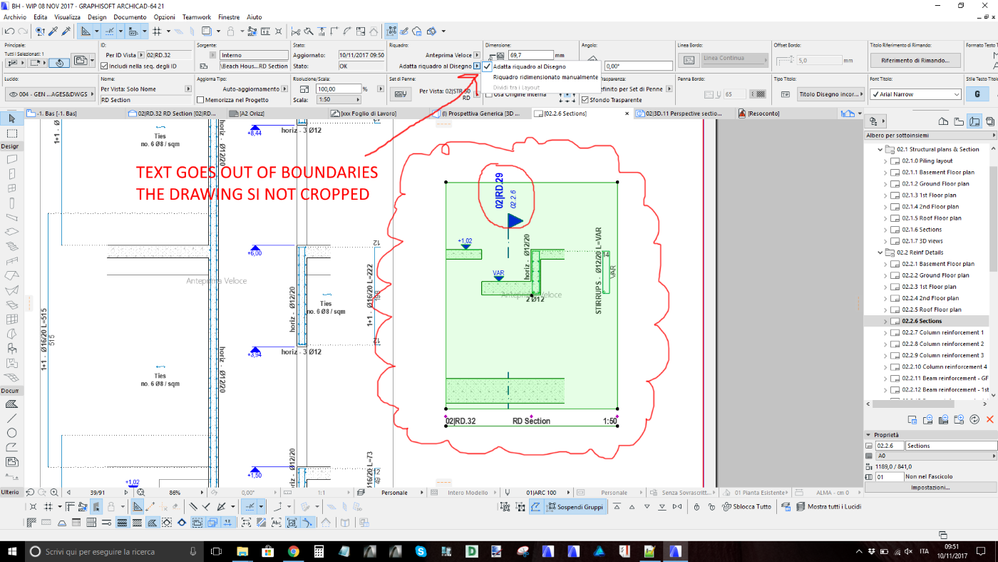Viewport: 998px width, 562px height.
Task: Open the Per ID Vista arrow dropdown
Action: click(x=141, y=55)
